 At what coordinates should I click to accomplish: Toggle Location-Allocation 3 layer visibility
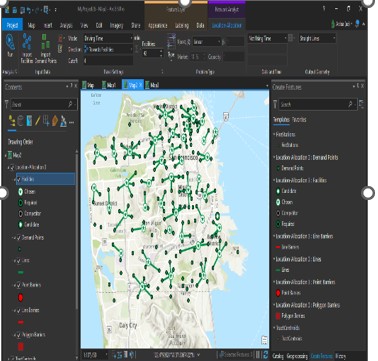(12, 167)
